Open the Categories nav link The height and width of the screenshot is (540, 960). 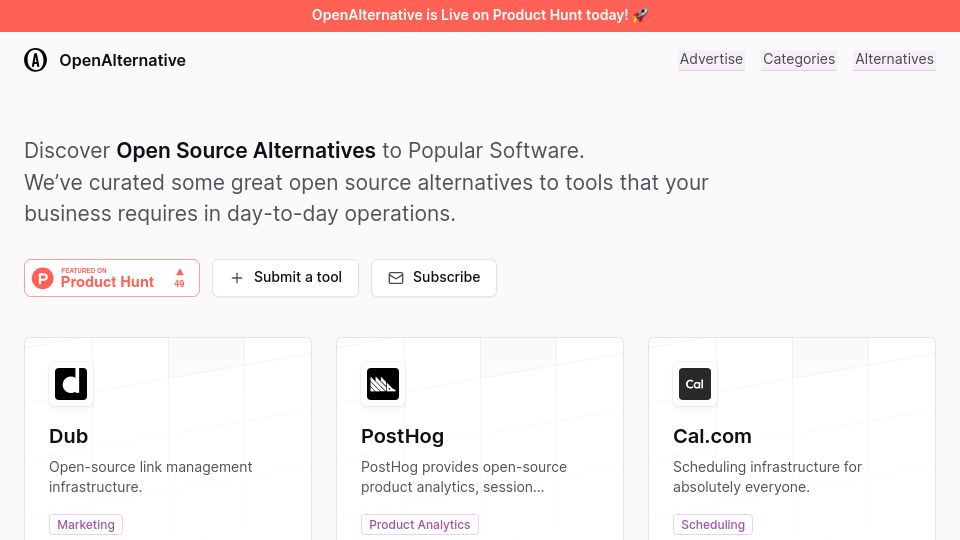pyautogui.click(x=799, y=59)
